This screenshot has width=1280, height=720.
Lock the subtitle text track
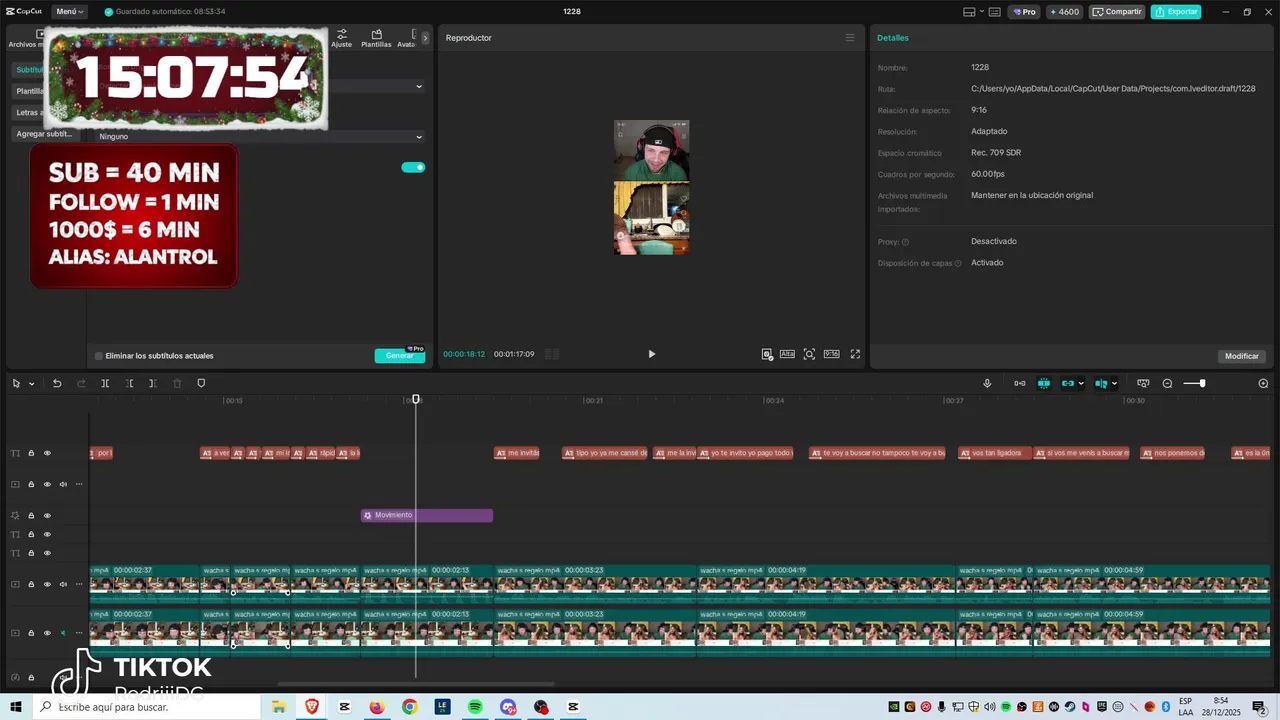click(x=31, y=453)
